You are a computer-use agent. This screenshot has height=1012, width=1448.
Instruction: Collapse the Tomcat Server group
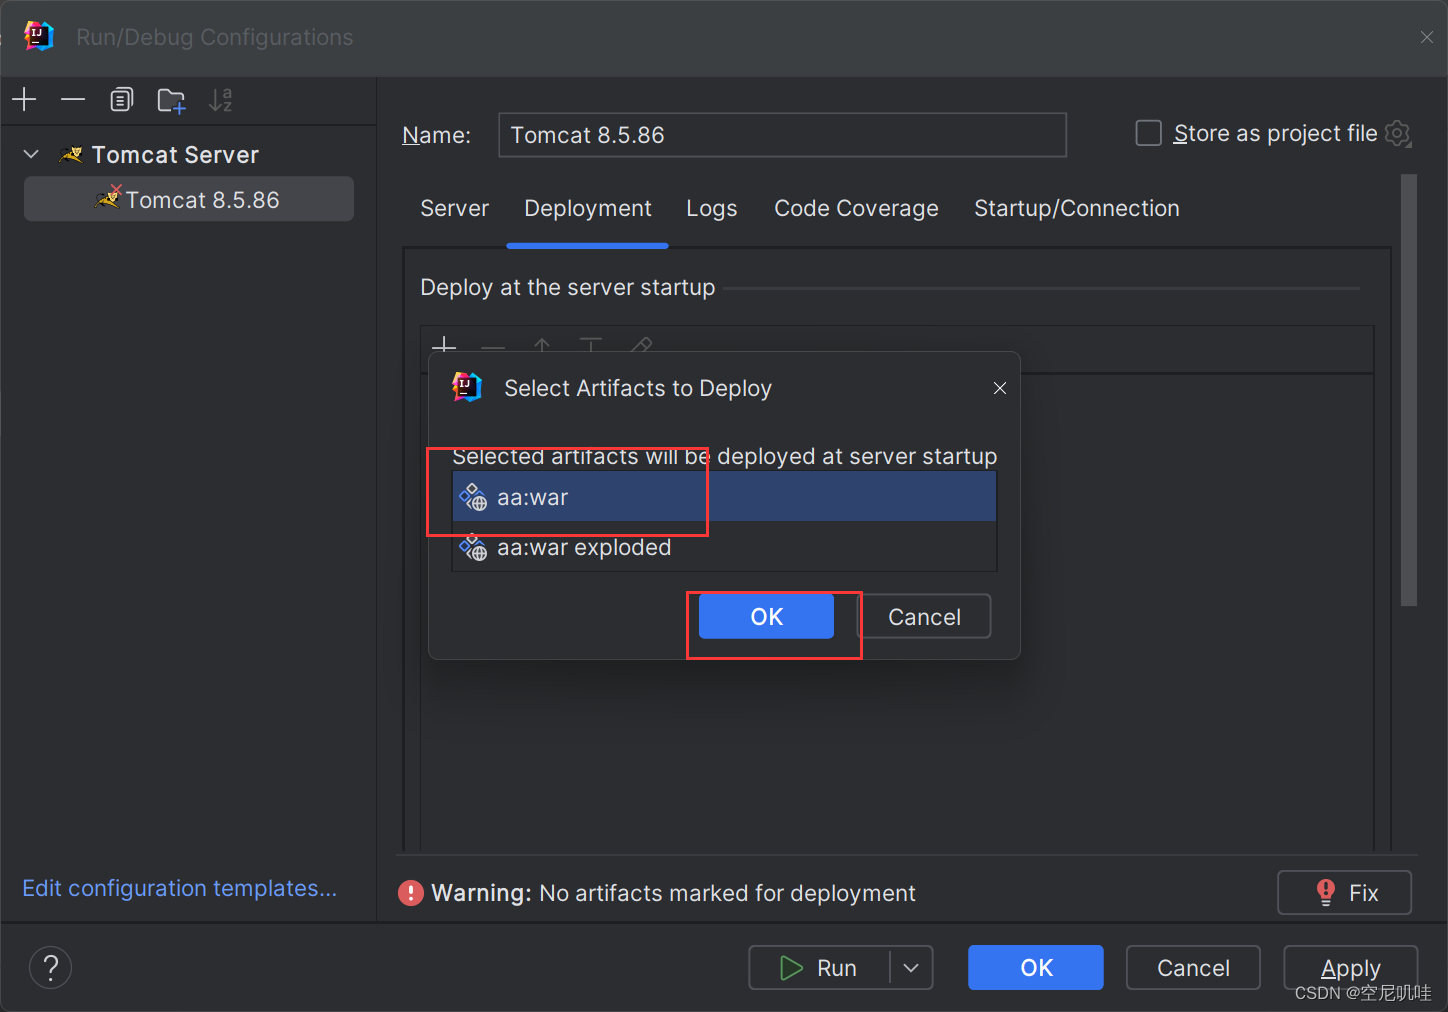click(x=30, y=154)
